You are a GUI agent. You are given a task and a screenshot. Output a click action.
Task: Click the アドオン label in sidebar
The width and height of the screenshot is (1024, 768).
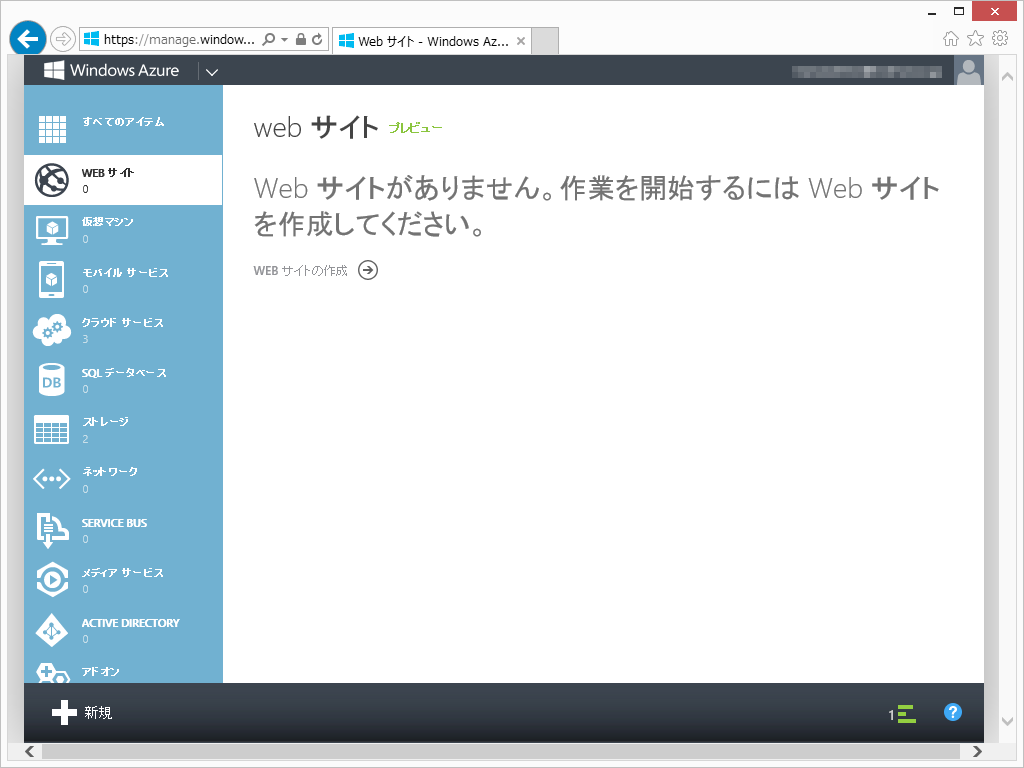101,671
